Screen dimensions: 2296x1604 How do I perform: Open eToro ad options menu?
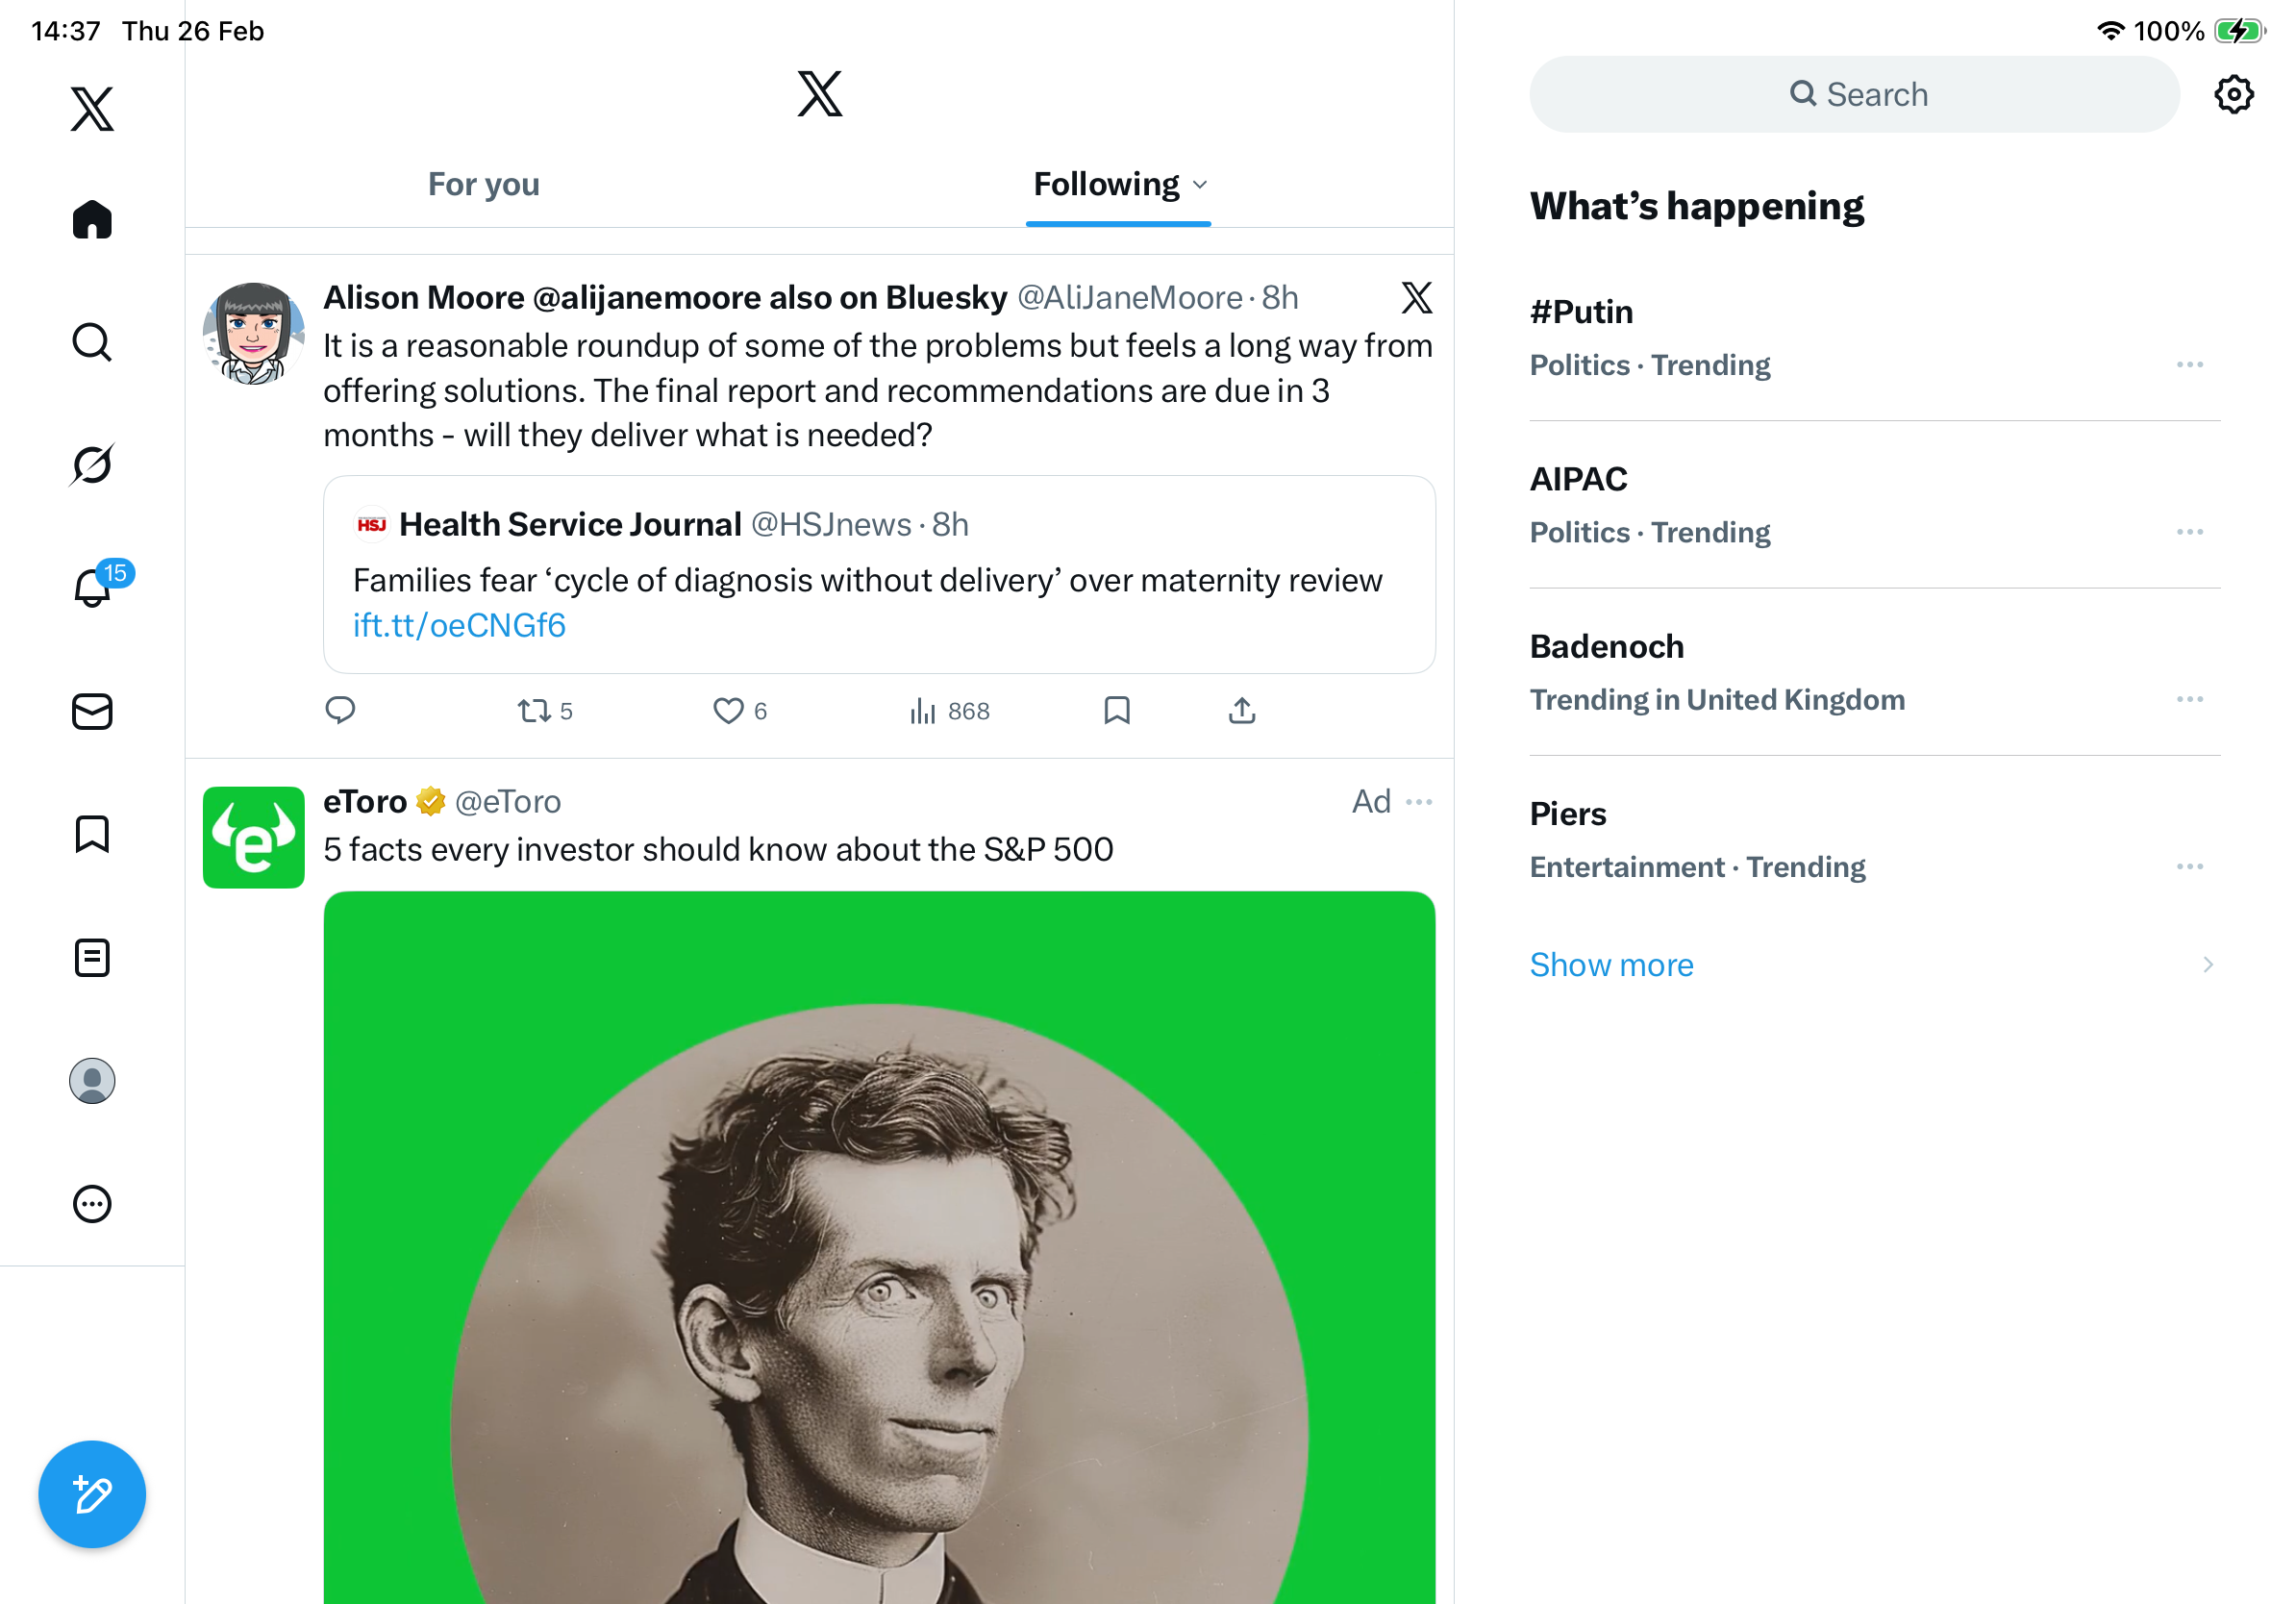point(1419,802)
